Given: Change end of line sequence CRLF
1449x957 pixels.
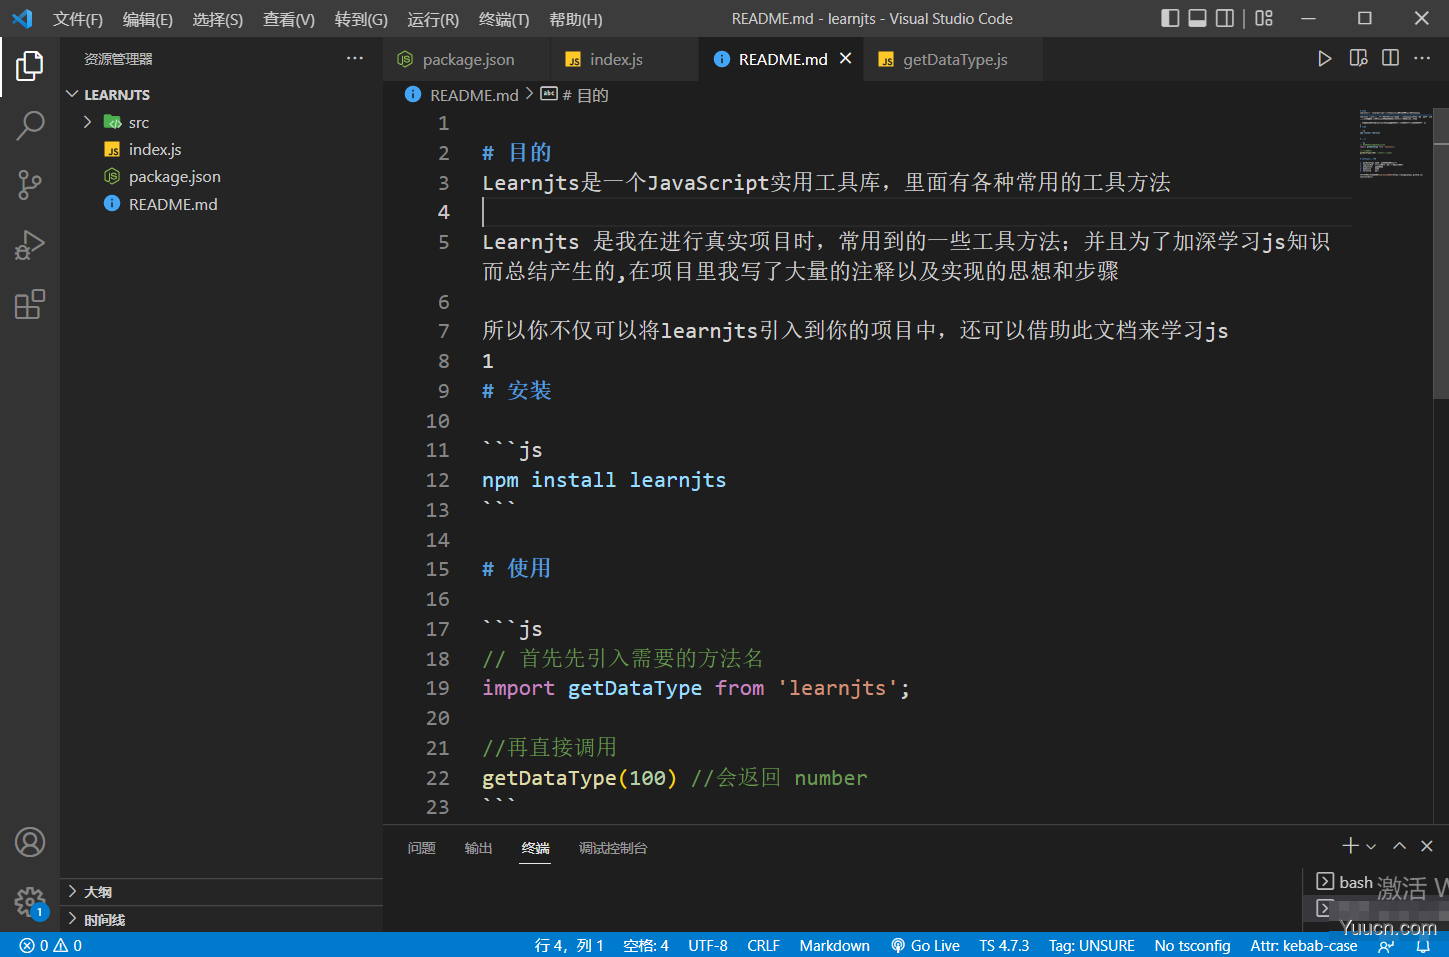Looking at the screenshot, I should [763, 945].
